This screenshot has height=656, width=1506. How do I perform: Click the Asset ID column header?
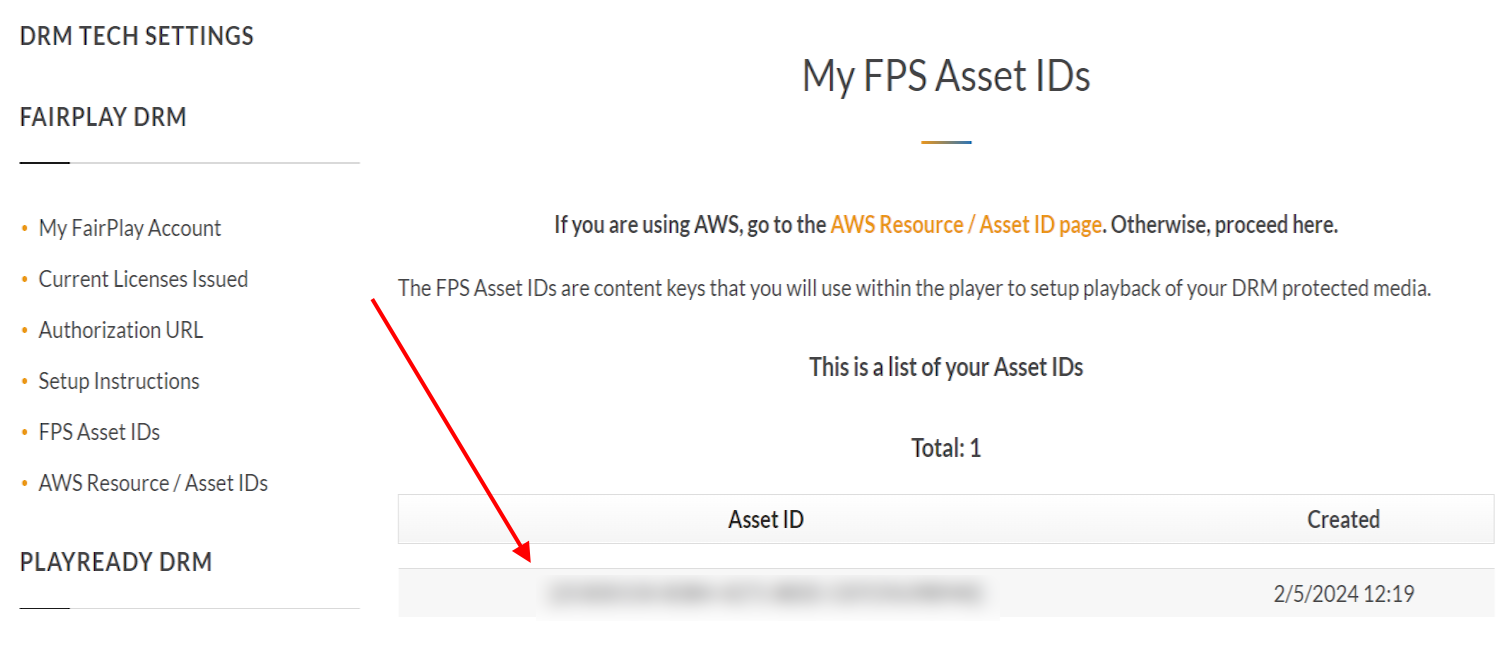click(766, 519)
